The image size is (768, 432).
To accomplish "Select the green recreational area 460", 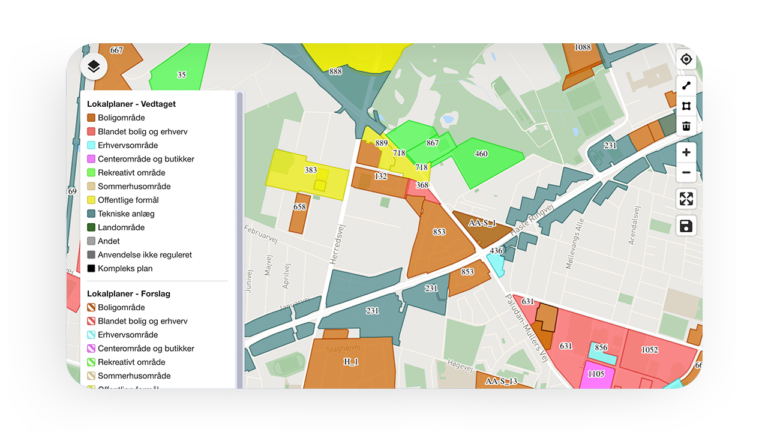I will click(484, 158).
